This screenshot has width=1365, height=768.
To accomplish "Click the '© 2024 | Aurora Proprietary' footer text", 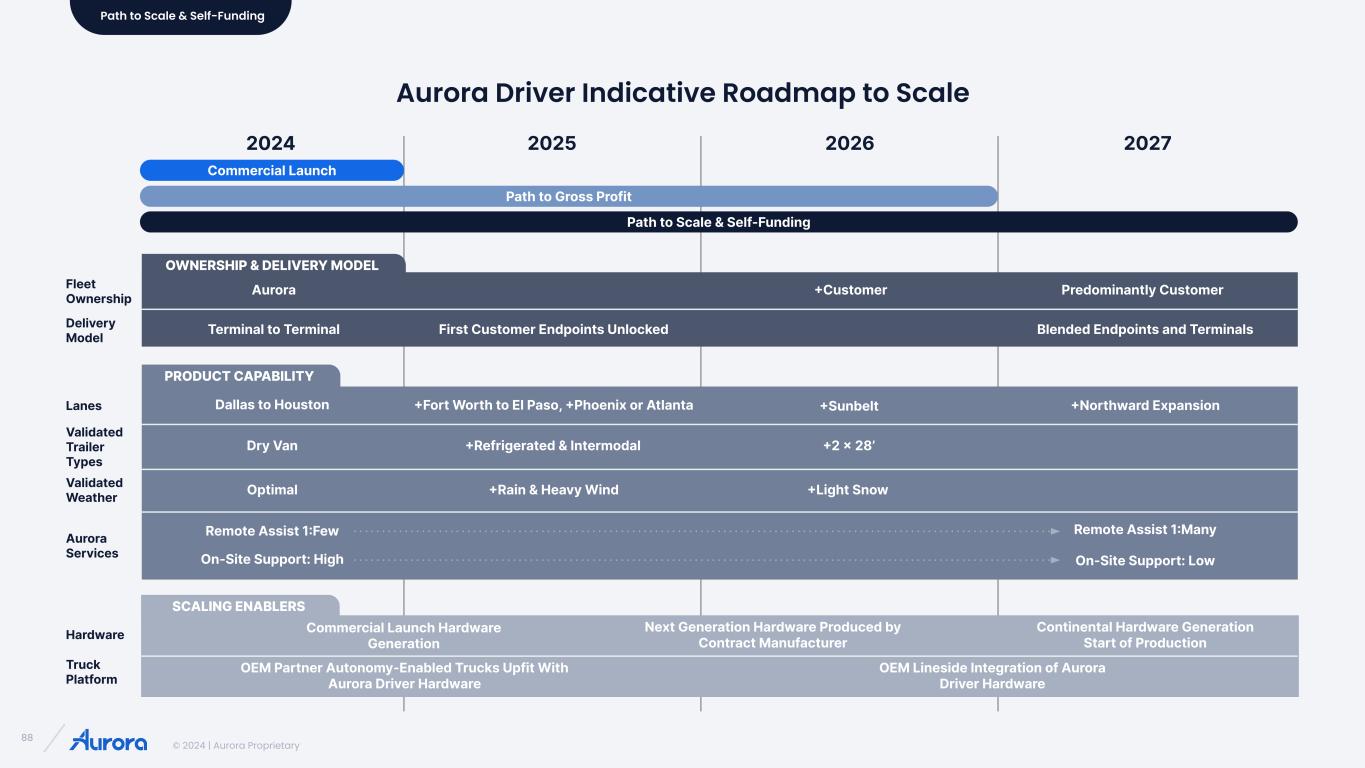I will [236, 746].
